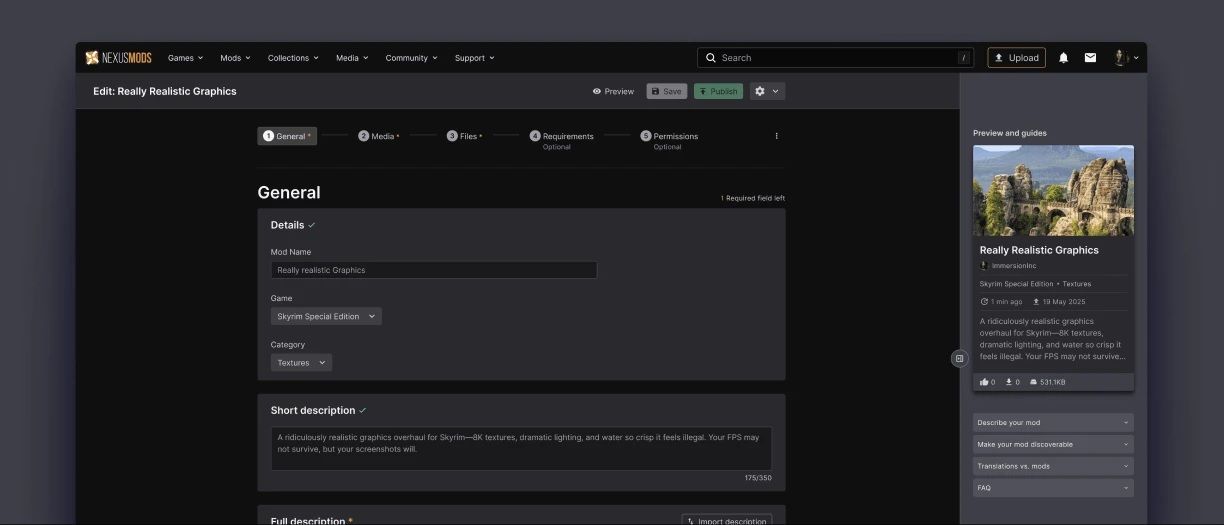The width and height of the screenshot is (1224, 525).
Task: Click the settings gear dropdown
Action: pos(767,91)
